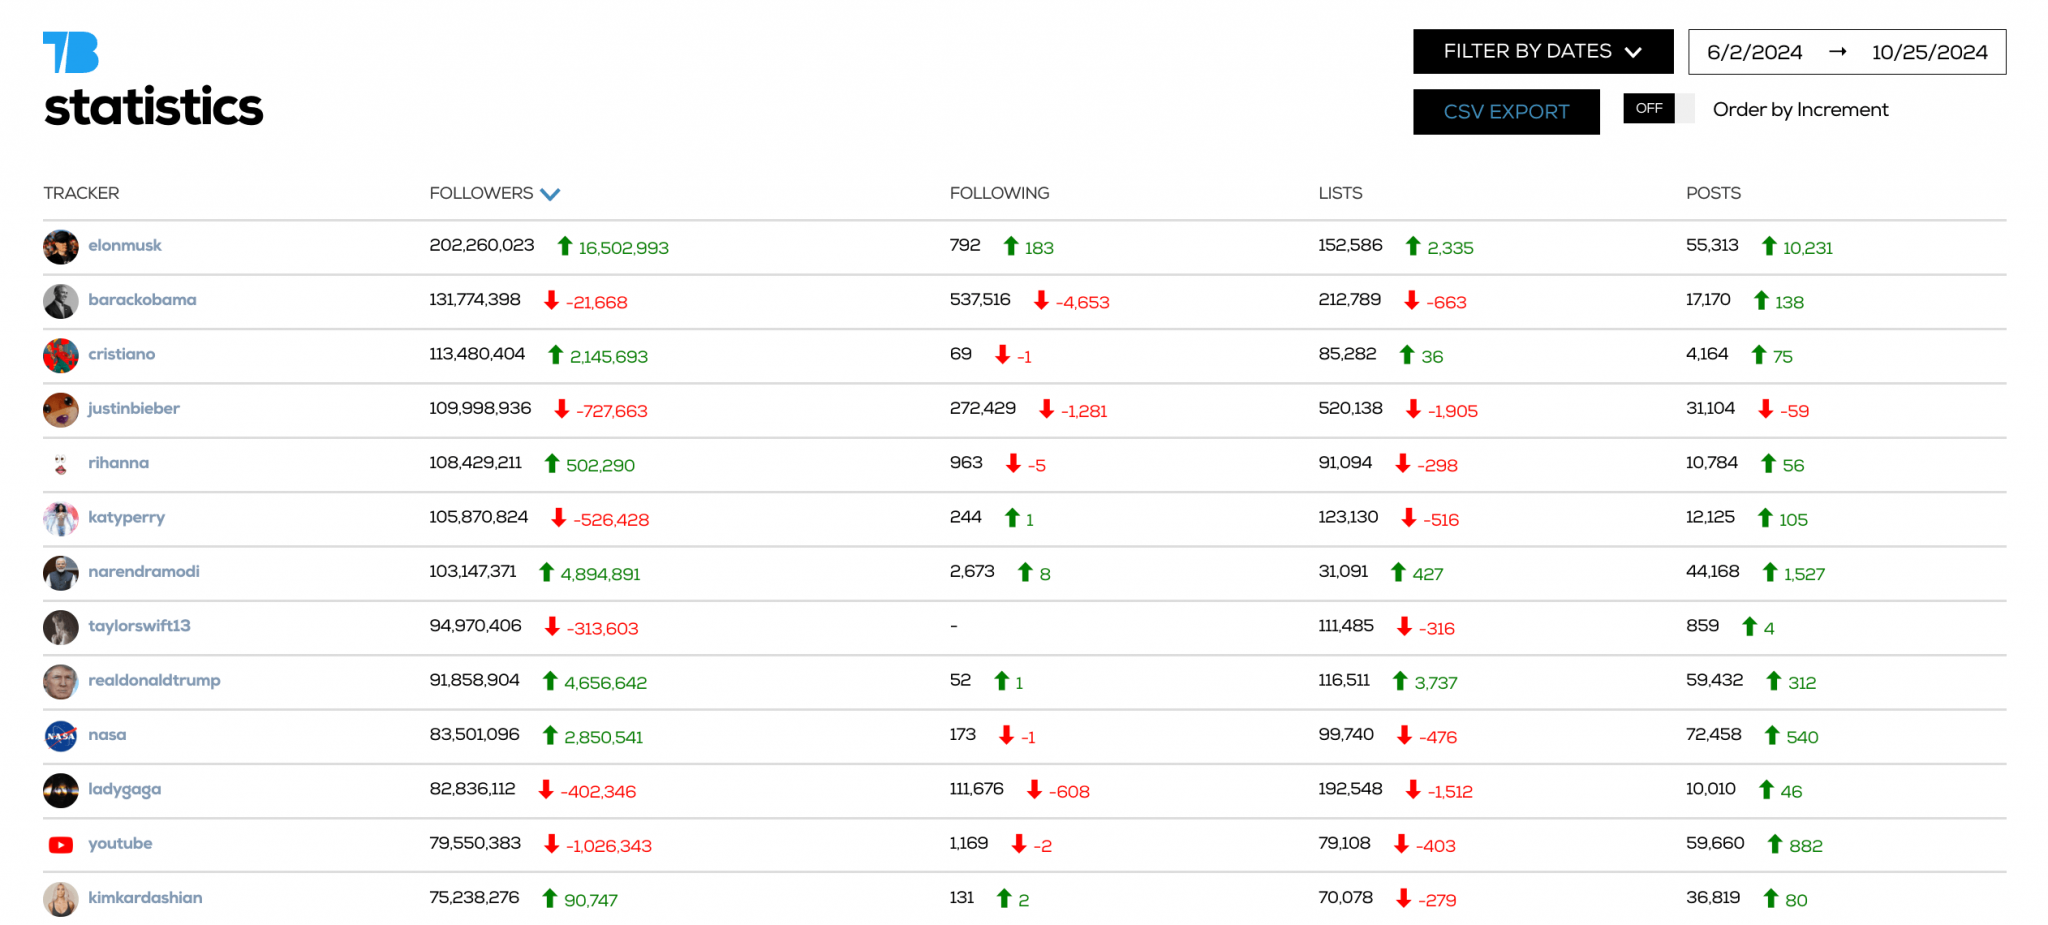Click the Posts column header
Screen dimensions: 2048x925
tap(1712, 193)
